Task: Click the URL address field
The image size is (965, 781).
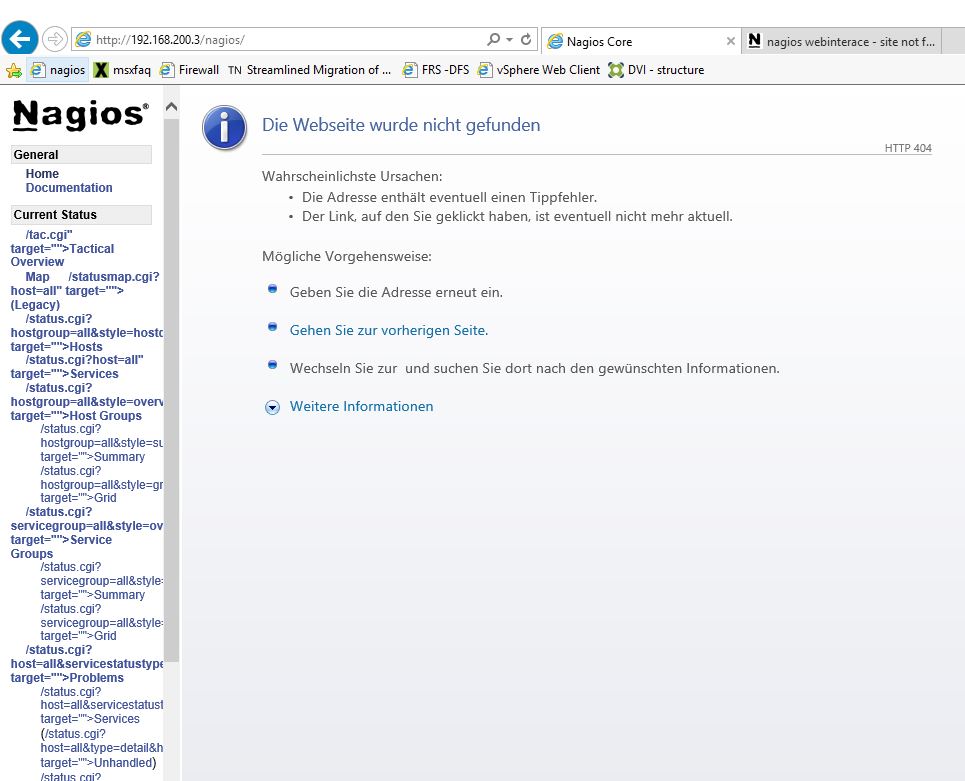Action: (x=280, y=40)
